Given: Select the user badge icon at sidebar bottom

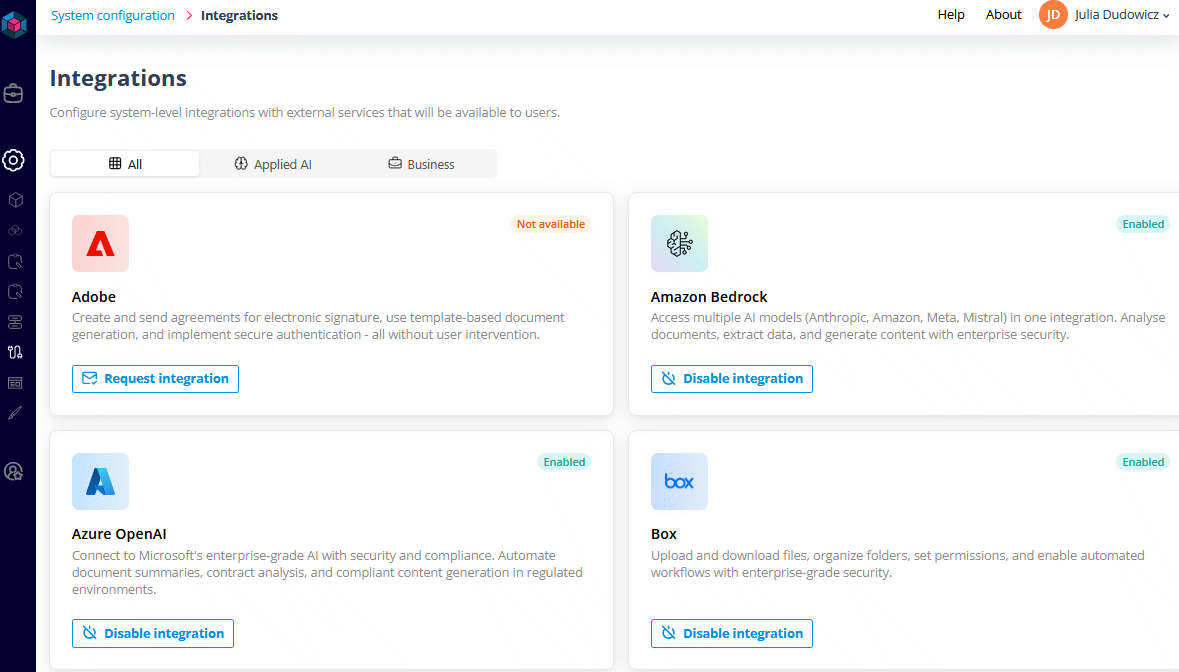Looking at the screenshot, I should (13, 471).
